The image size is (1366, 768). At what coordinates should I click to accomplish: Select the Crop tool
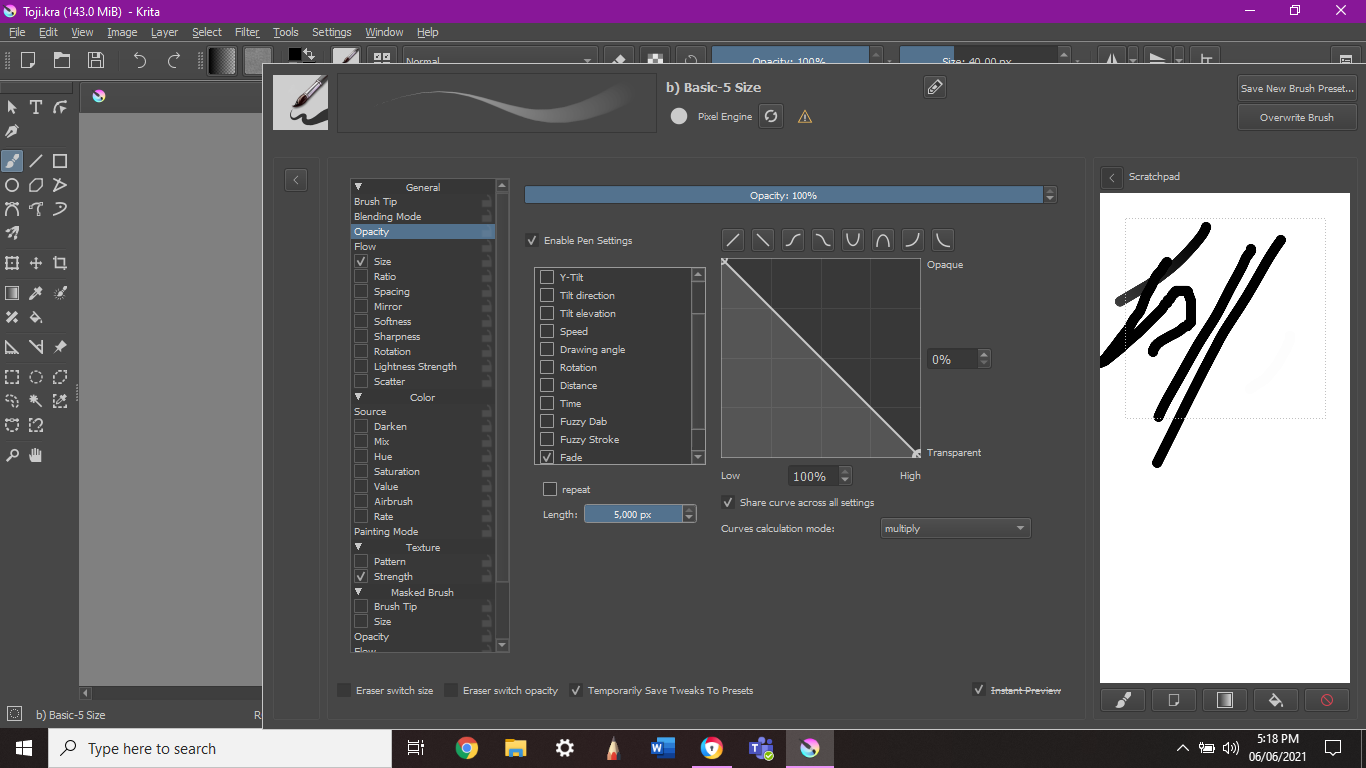click(x=60, y=263)
